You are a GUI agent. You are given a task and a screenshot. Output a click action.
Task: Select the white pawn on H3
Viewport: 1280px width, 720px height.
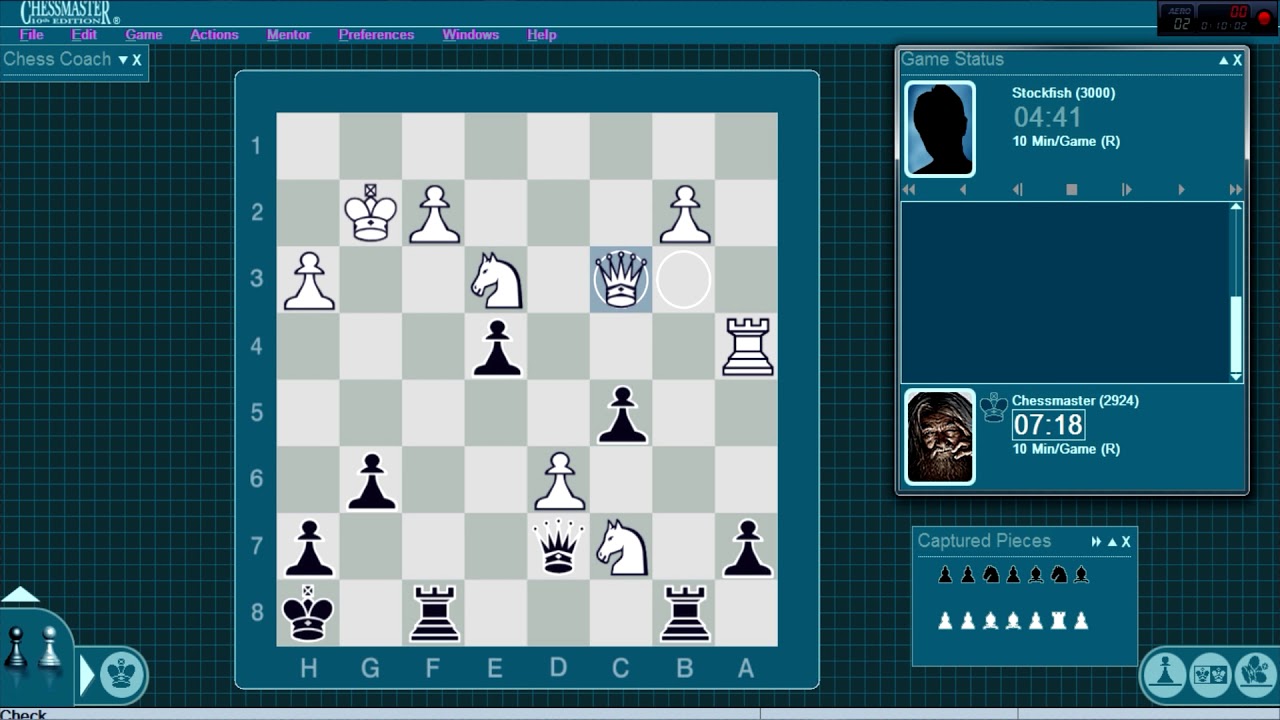(308, 280)
